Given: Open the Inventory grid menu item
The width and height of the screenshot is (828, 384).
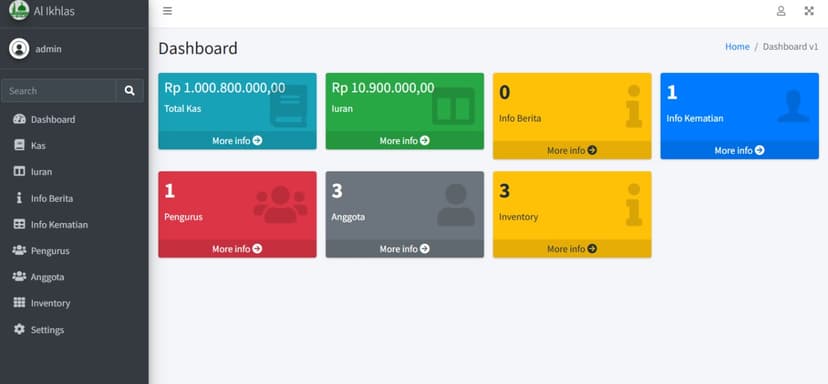Looking at the screenshot, I should pyautogui.click(x=74, y=303).
